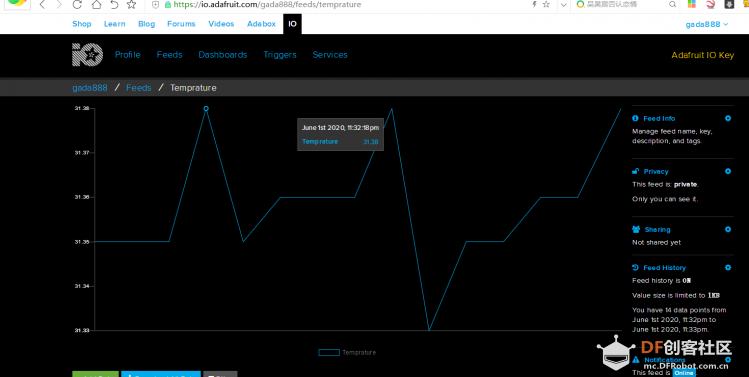Click Feeds in the breadcrumb
This screenshot has width=749, height=377.
click(139, 88)
